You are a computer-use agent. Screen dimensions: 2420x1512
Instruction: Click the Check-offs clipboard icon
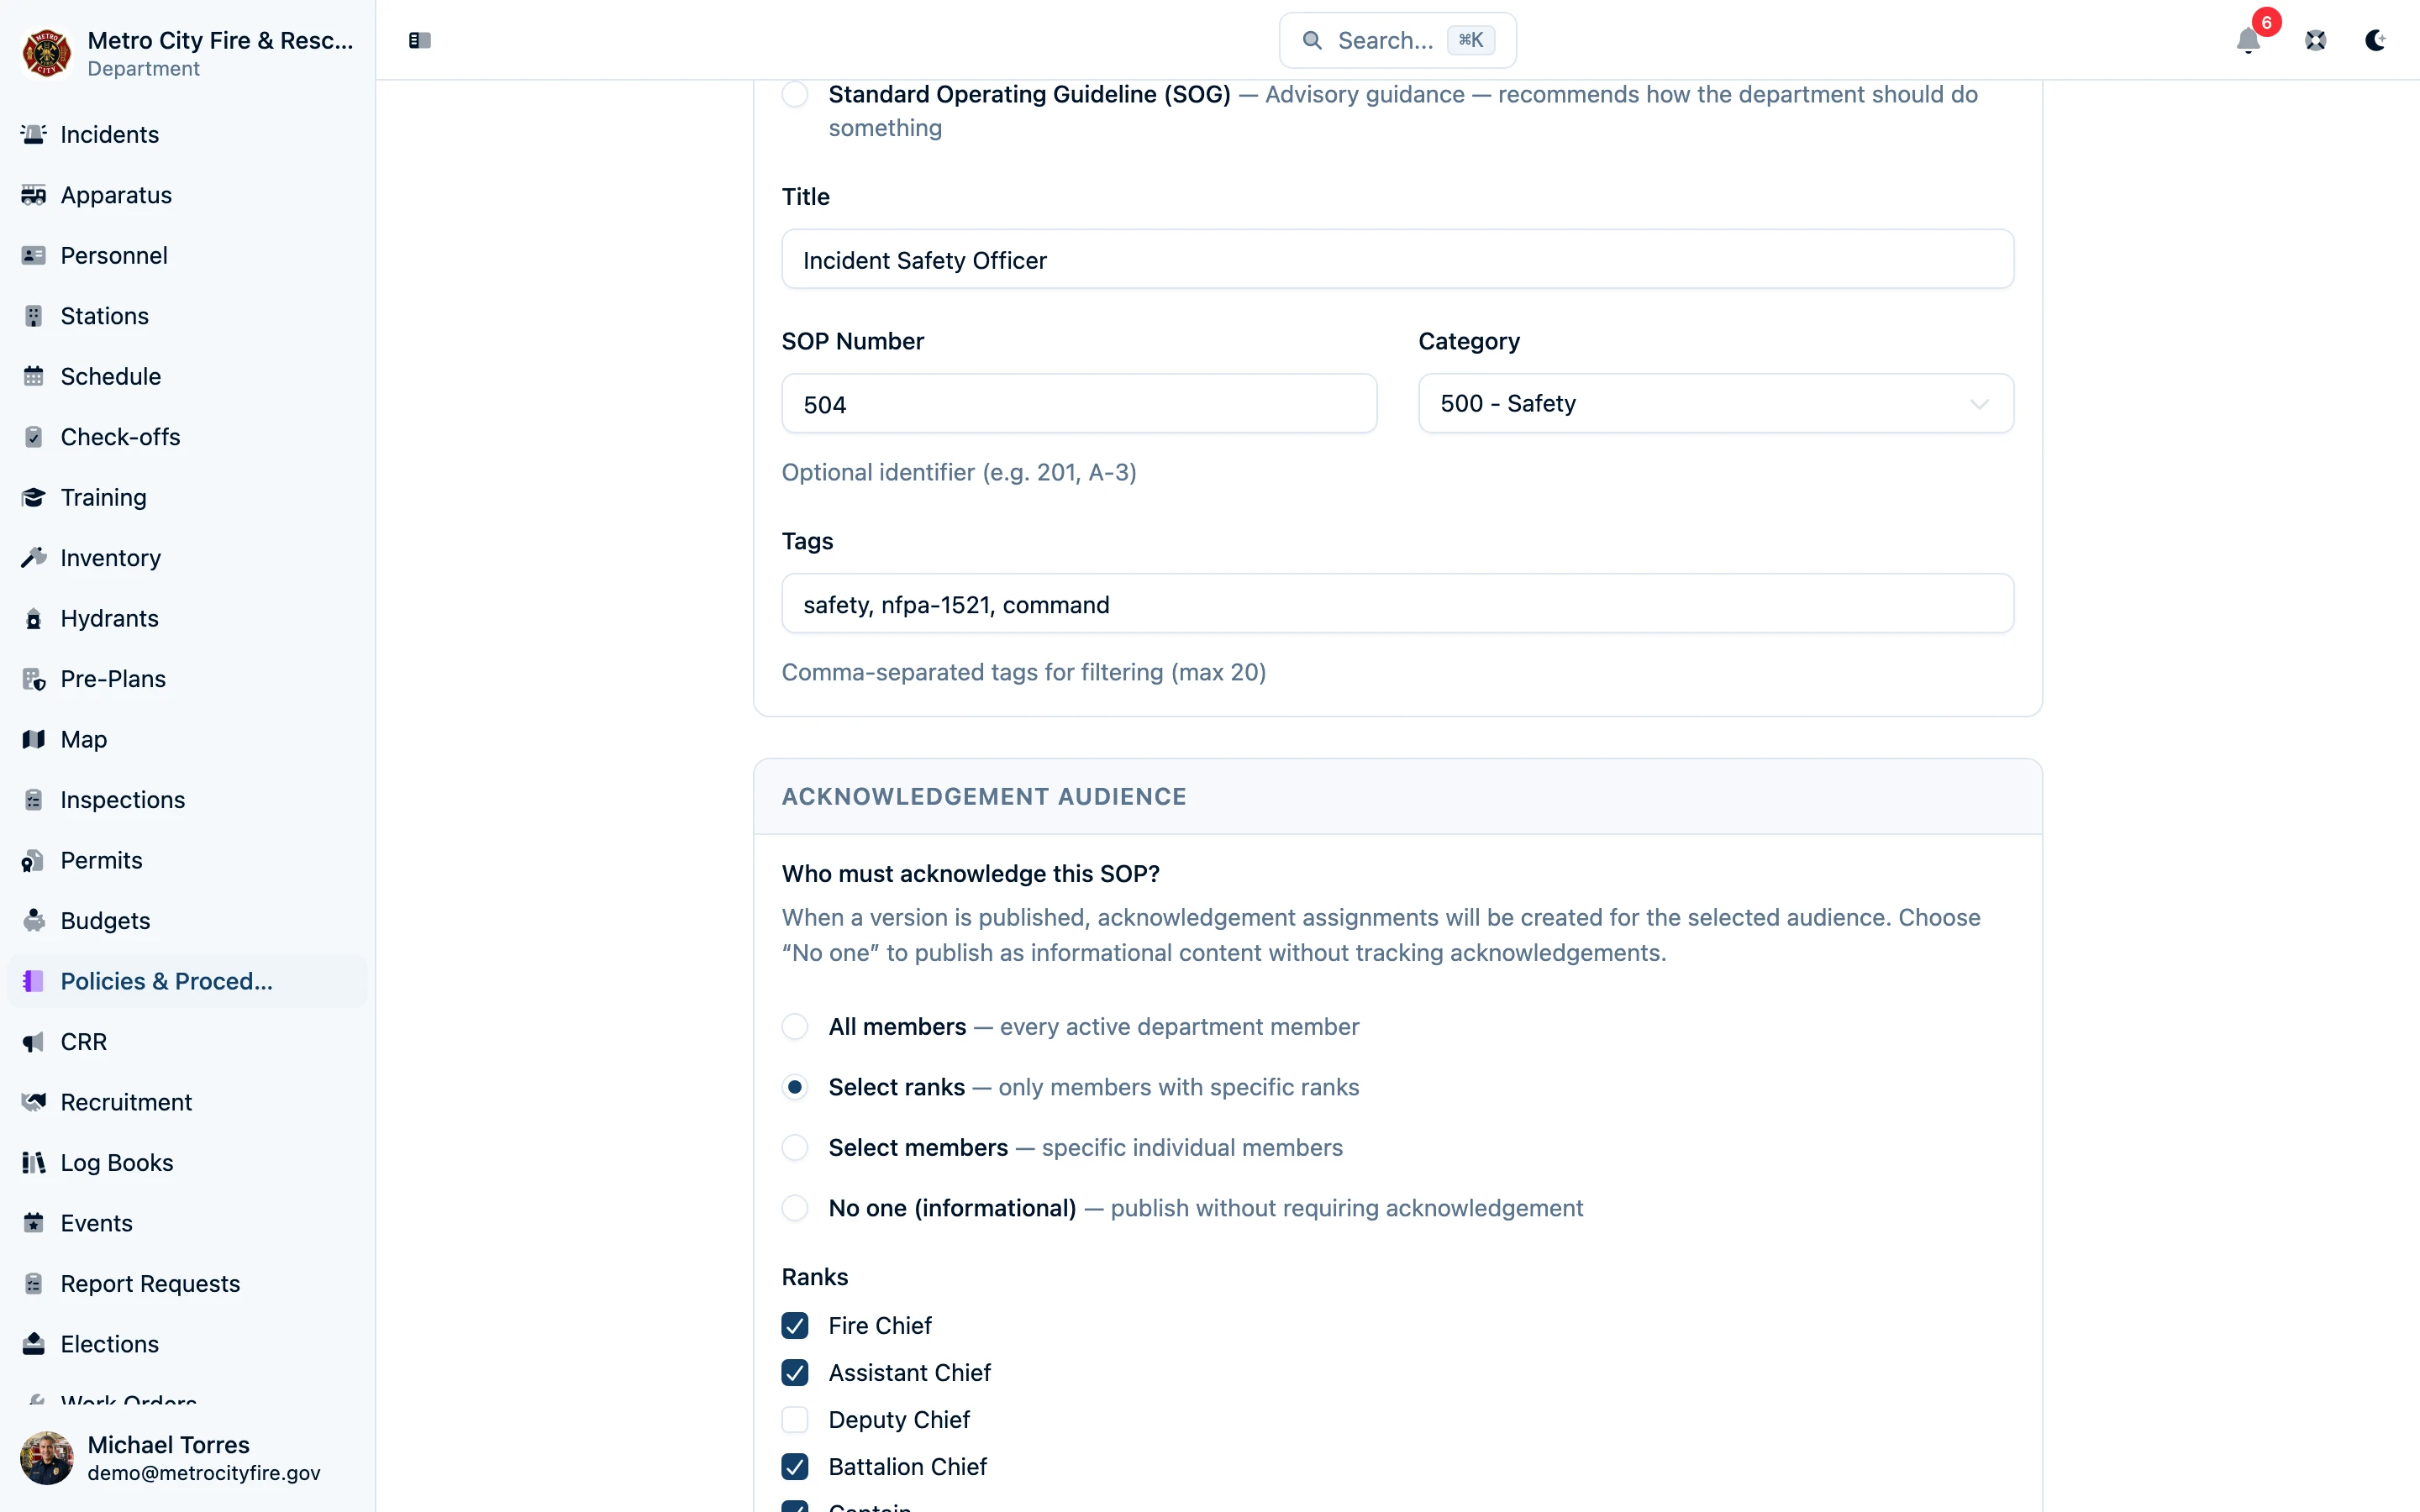point(34,437)
